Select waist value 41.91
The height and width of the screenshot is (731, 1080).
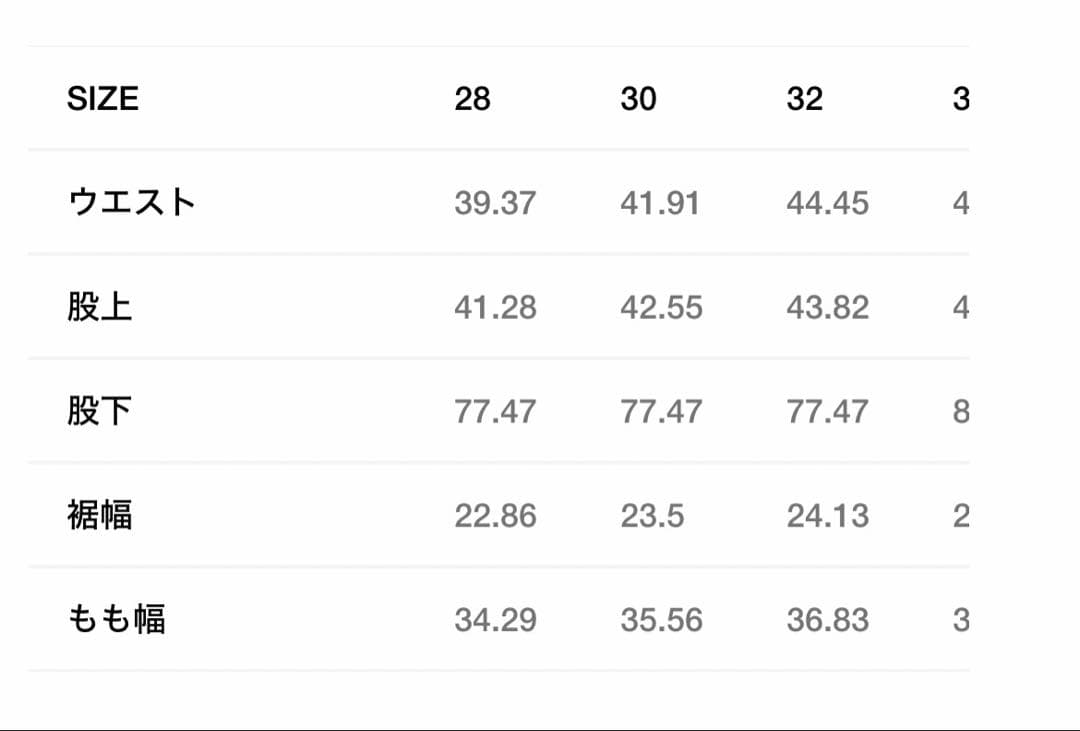click(x=660, y=203)
